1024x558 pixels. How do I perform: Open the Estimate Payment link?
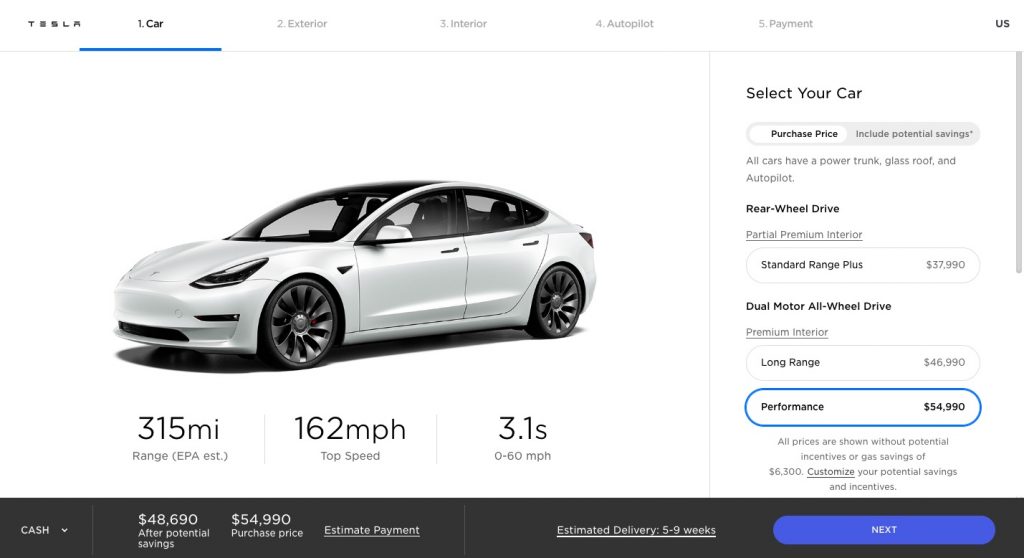point(372,531)
